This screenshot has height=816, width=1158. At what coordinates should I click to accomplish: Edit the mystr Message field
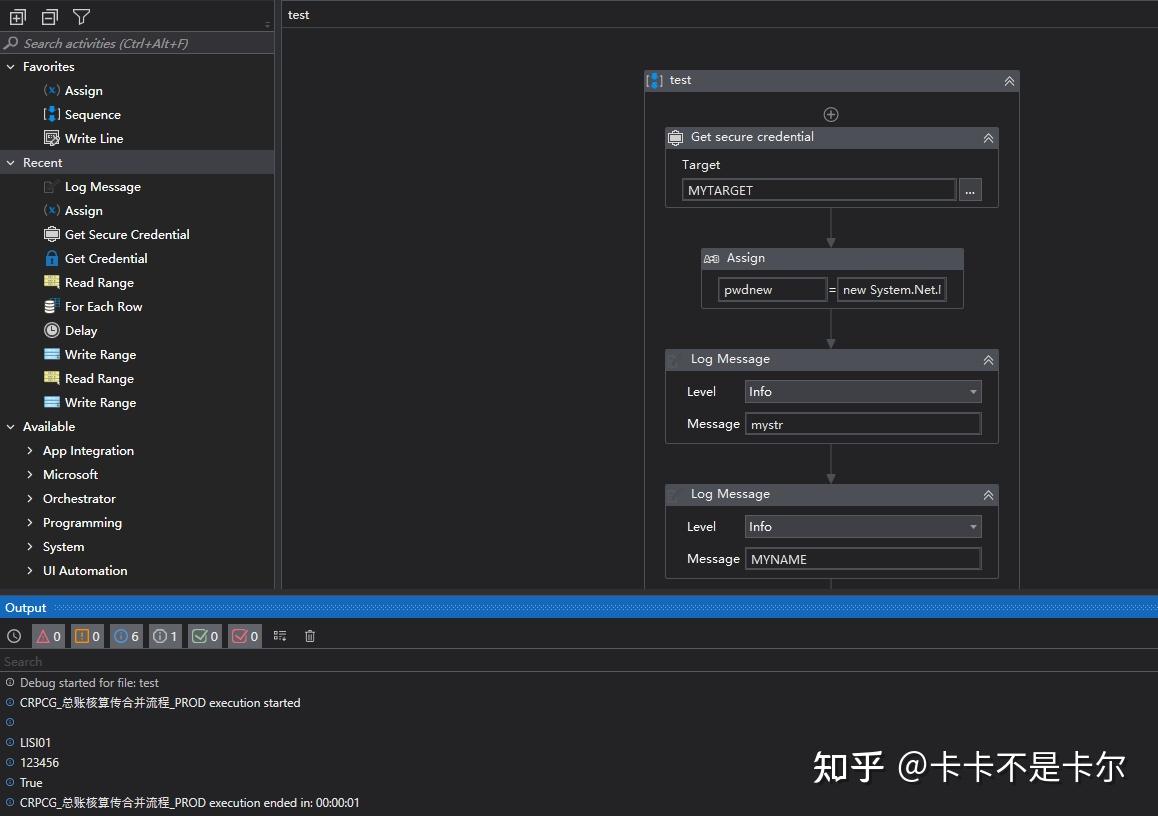click(863, 424)
